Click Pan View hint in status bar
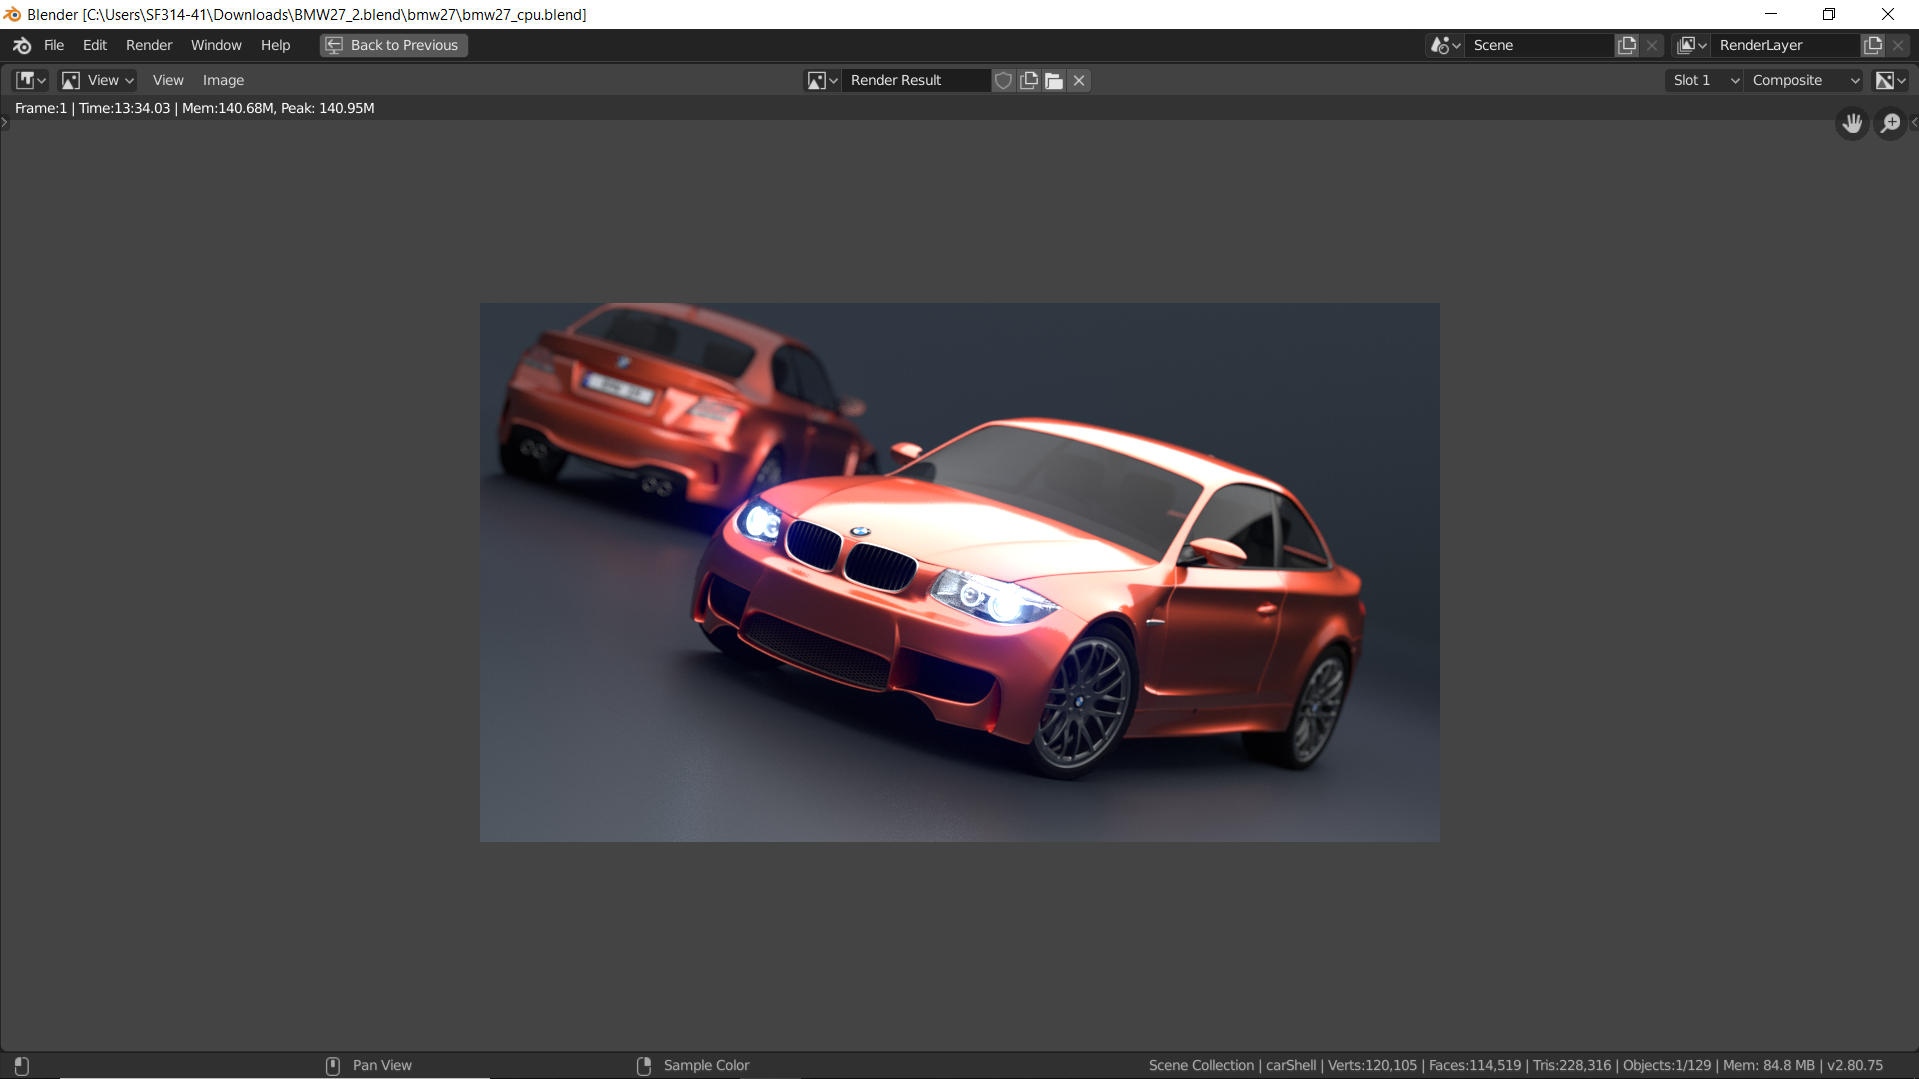Image resolution: width=1919 pixels, height=1079 pixels. point(382,1065)
